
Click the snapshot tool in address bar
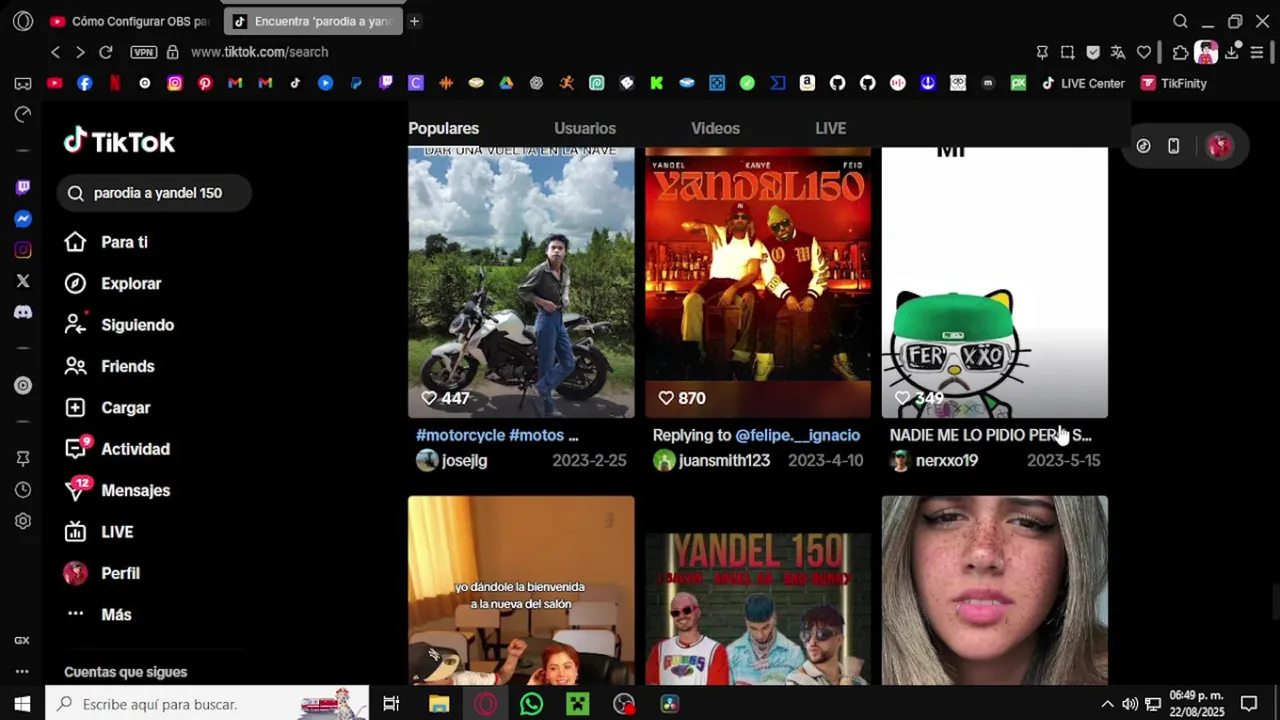pyautogui.click(x=1067, y=52)
